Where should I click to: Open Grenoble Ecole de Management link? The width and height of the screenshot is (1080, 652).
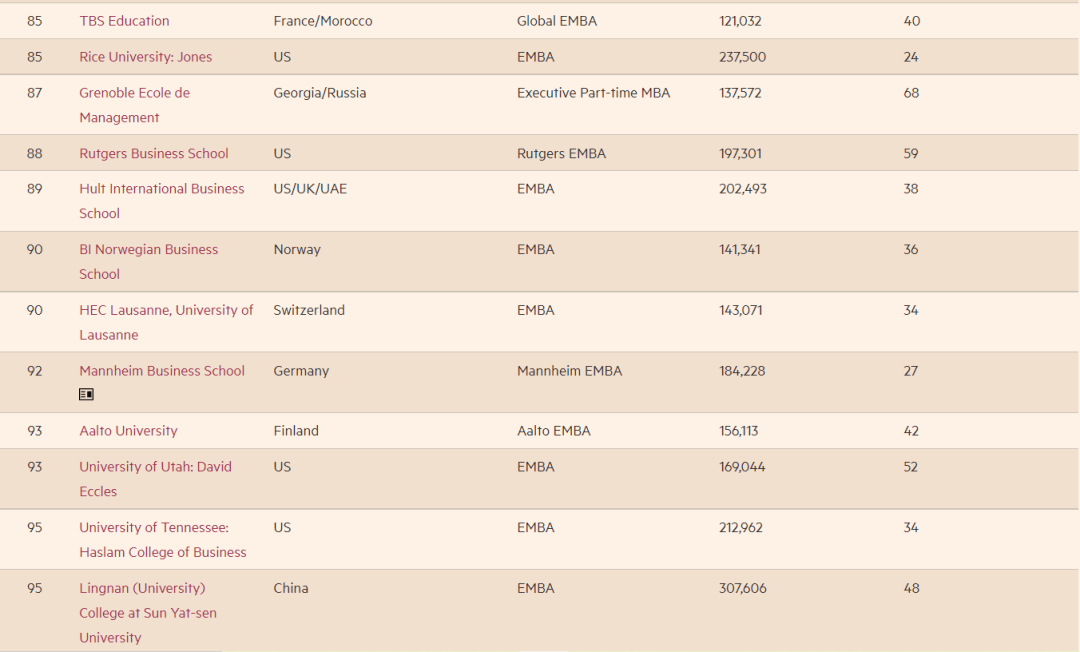[134, 105]
